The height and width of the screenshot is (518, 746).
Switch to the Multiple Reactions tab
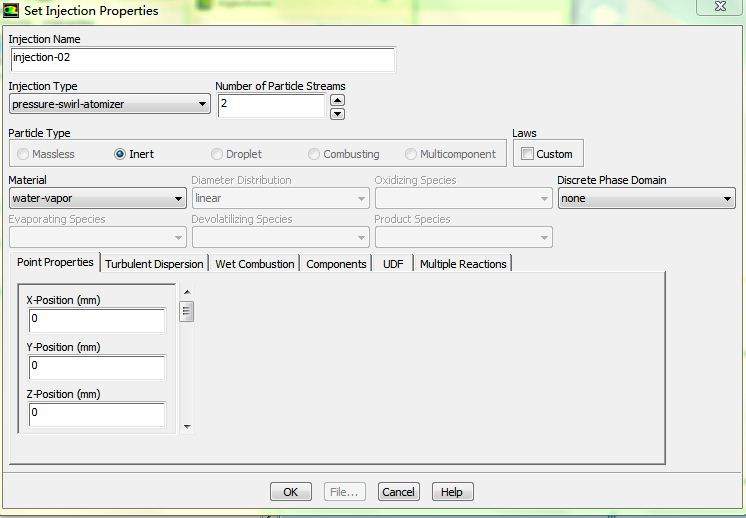(463, 264)
